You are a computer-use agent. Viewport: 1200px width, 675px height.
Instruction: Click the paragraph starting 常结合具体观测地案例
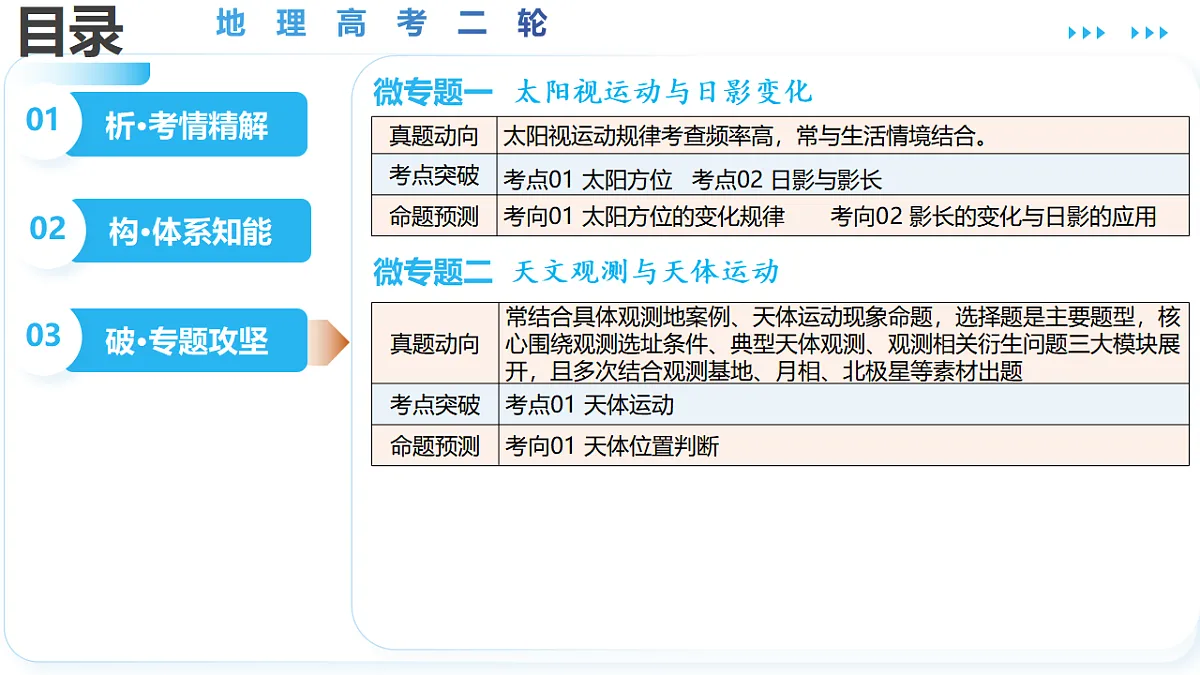pos(843,344)
